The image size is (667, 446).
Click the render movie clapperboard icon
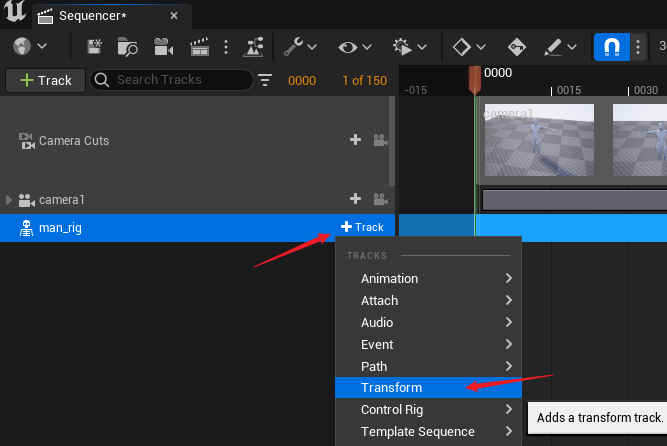click(x=199, y=47)
